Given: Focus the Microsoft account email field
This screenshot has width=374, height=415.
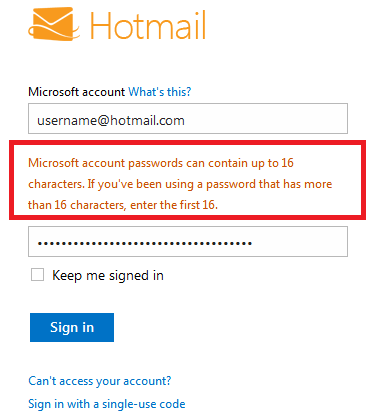Looking at the screenshot, I should (x=188, y=119).
